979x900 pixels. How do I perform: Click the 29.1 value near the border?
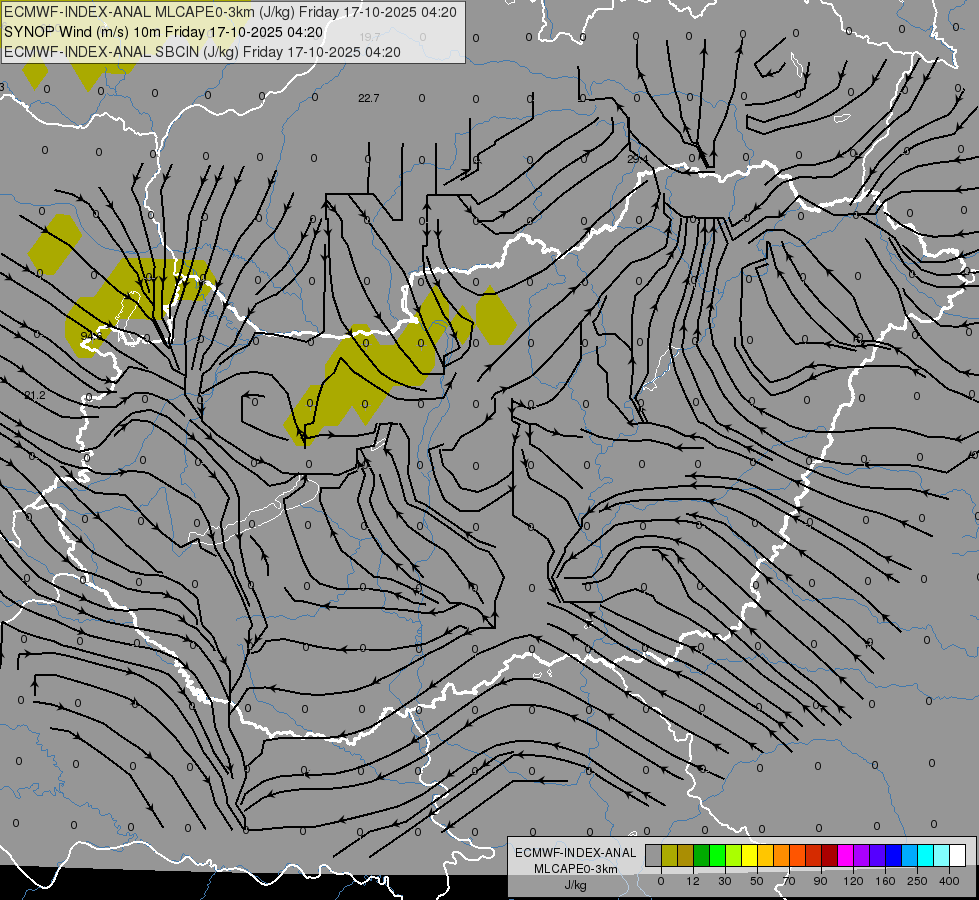[637, 159]
